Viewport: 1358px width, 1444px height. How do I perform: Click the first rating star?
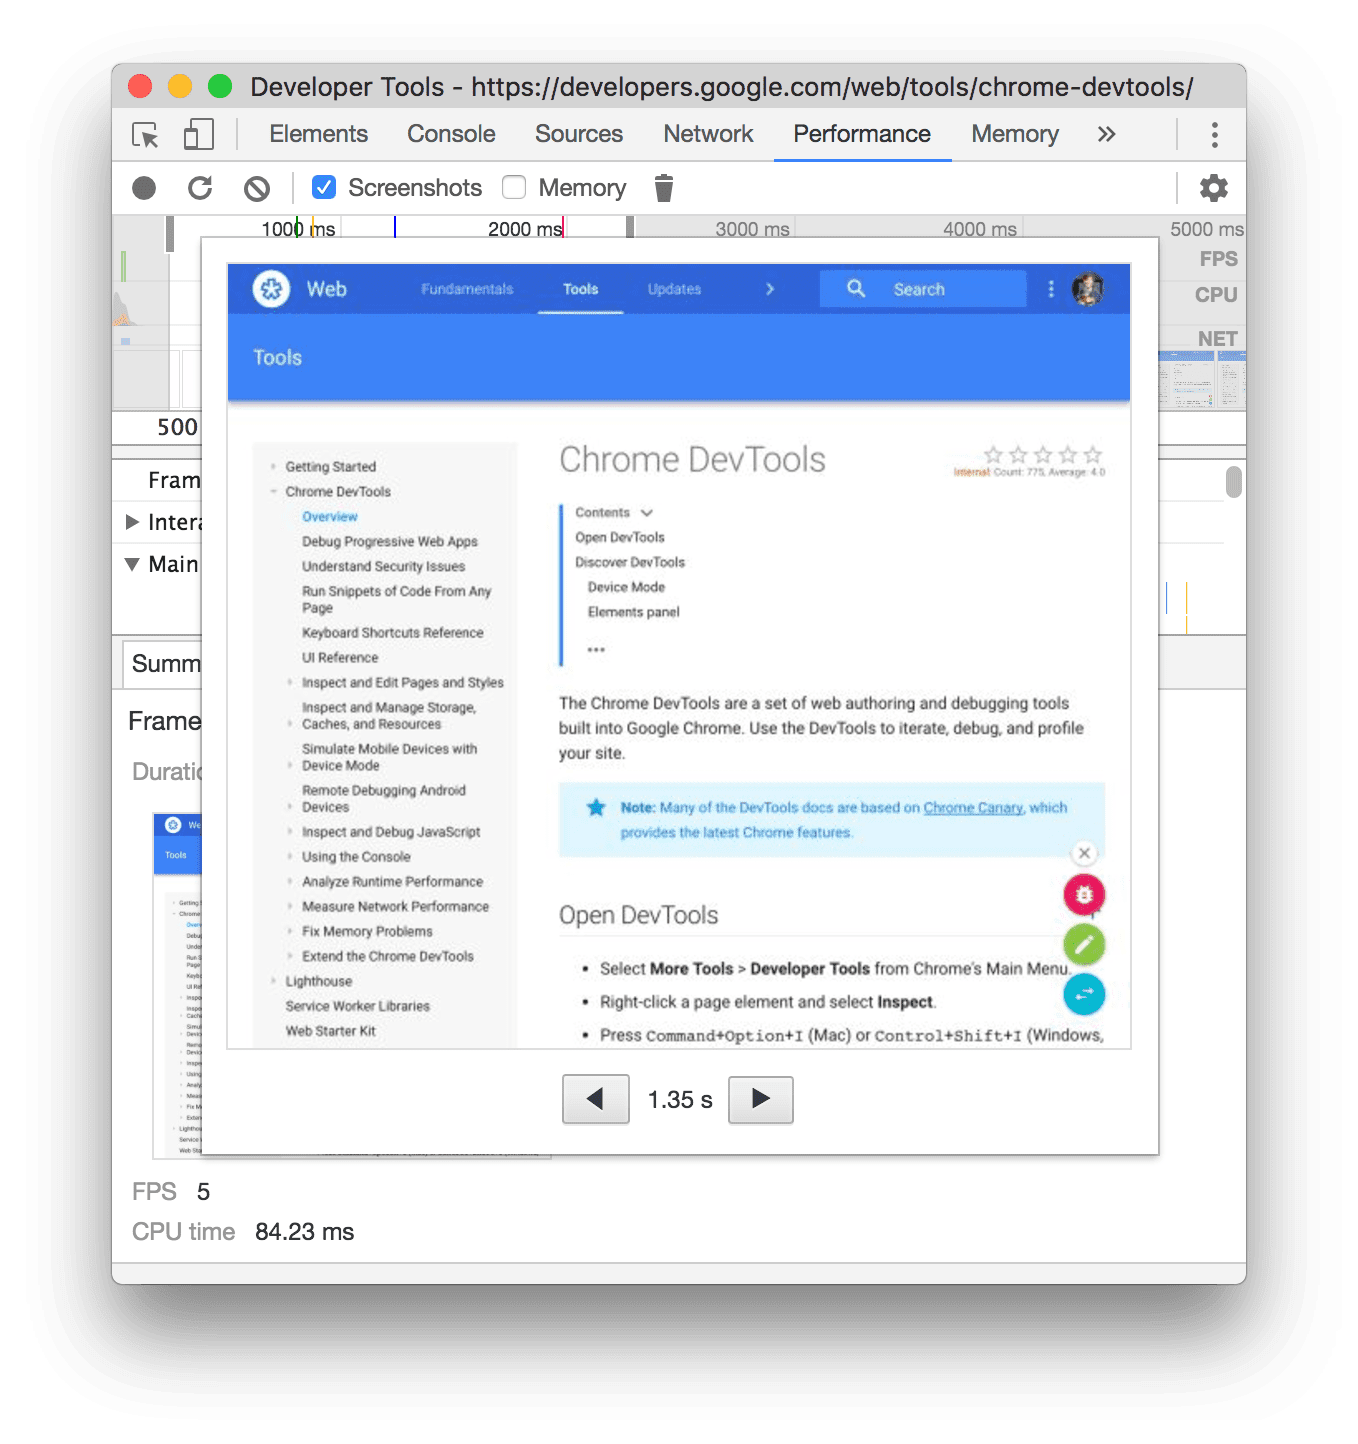(993, 455)
